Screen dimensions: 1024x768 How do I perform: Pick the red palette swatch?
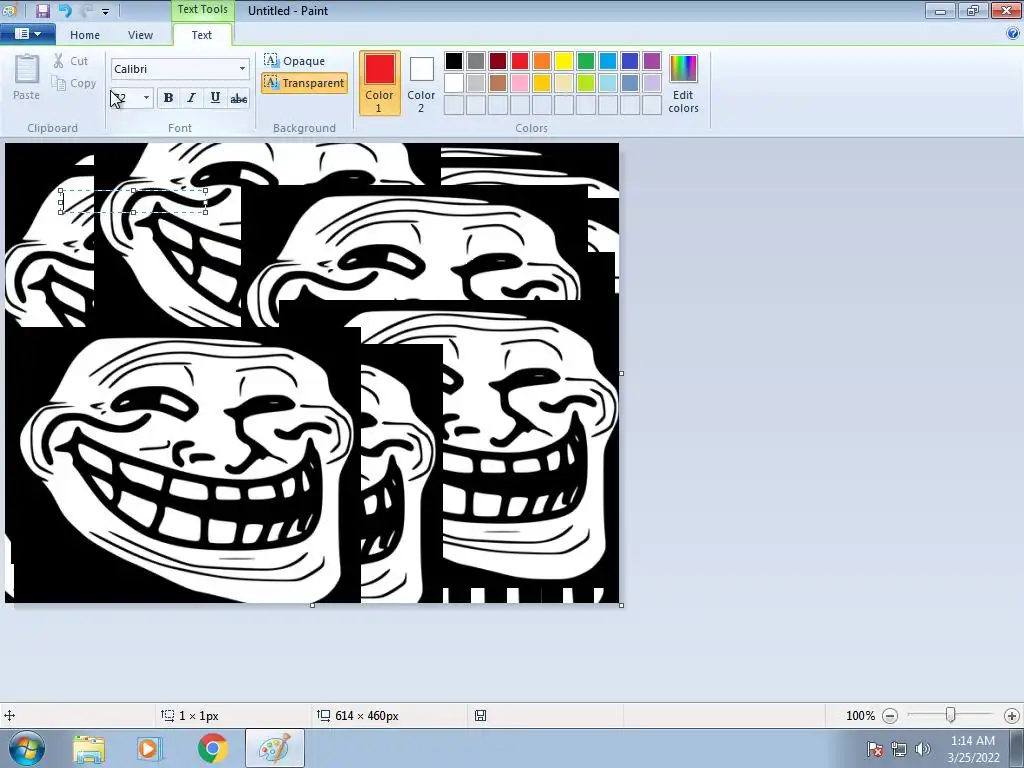520,61
